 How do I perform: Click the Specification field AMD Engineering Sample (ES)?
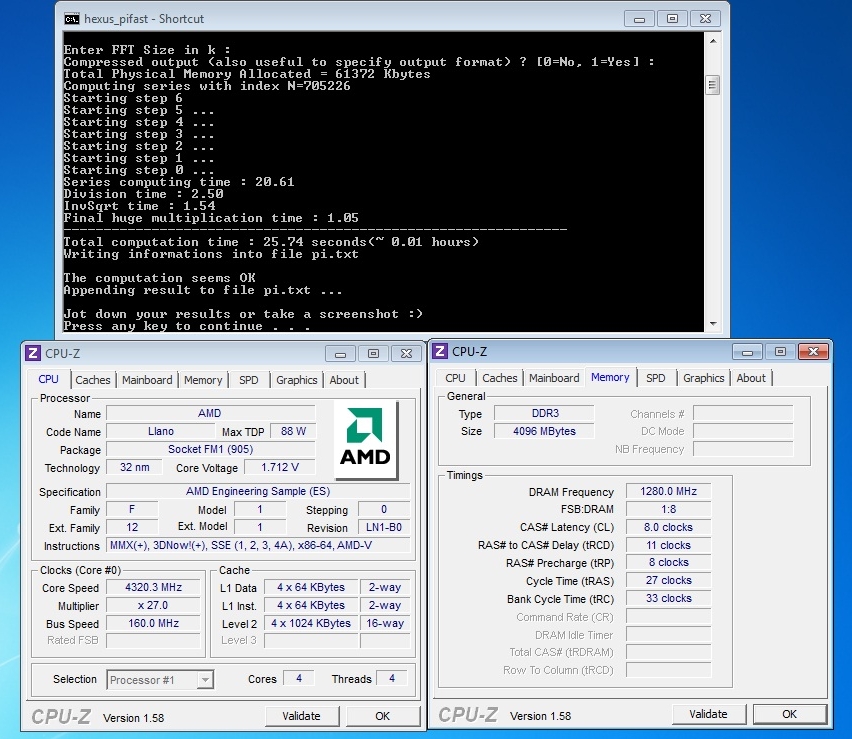pyautogui.click(x=258, y=491)
